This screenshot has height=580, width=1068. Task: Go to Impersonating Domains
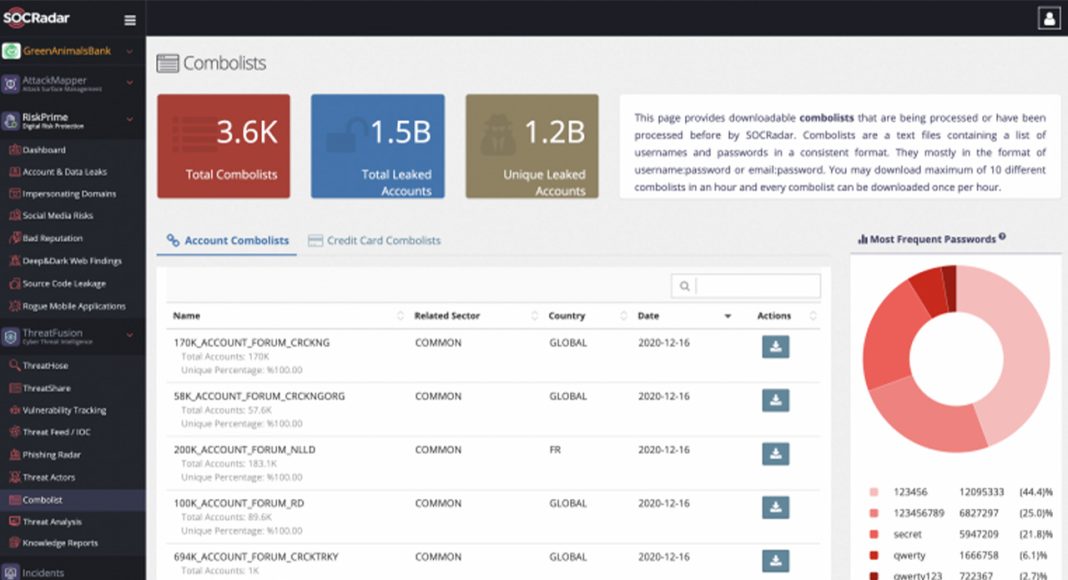pyautogui.click(x=69, y=193)
